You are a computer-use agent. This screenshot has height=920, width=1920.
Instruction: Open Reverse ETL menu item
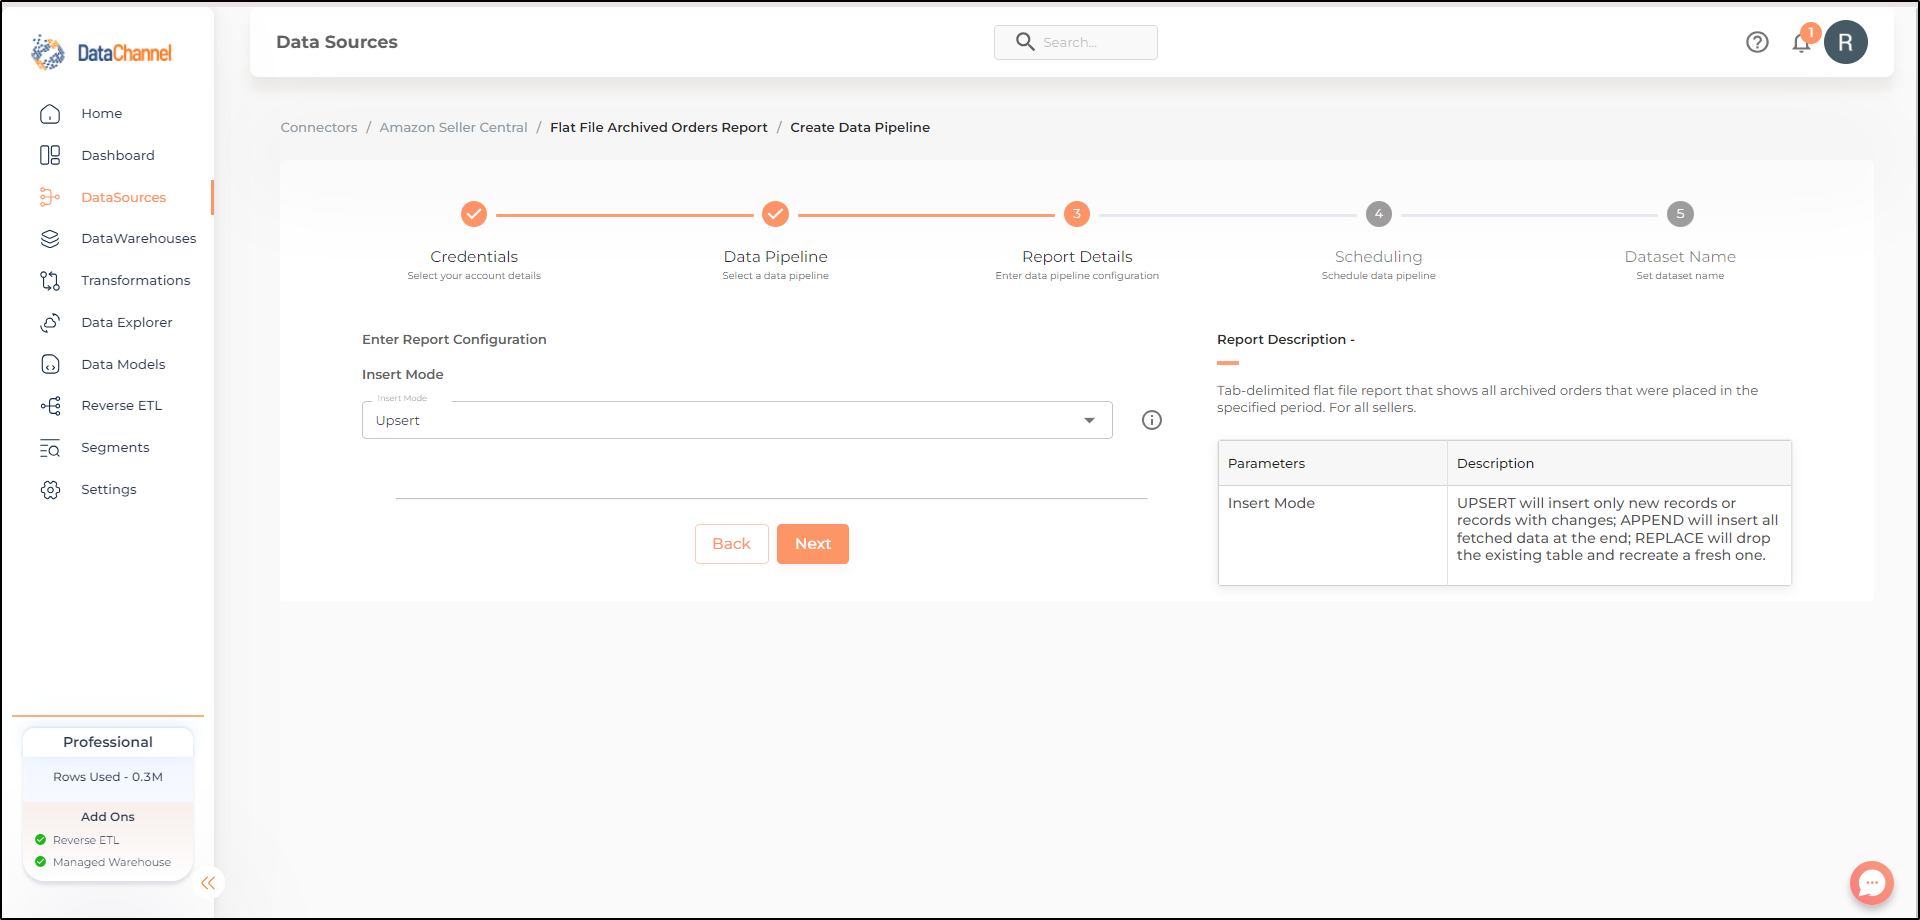pyautogui.click(x=122, y=406)
